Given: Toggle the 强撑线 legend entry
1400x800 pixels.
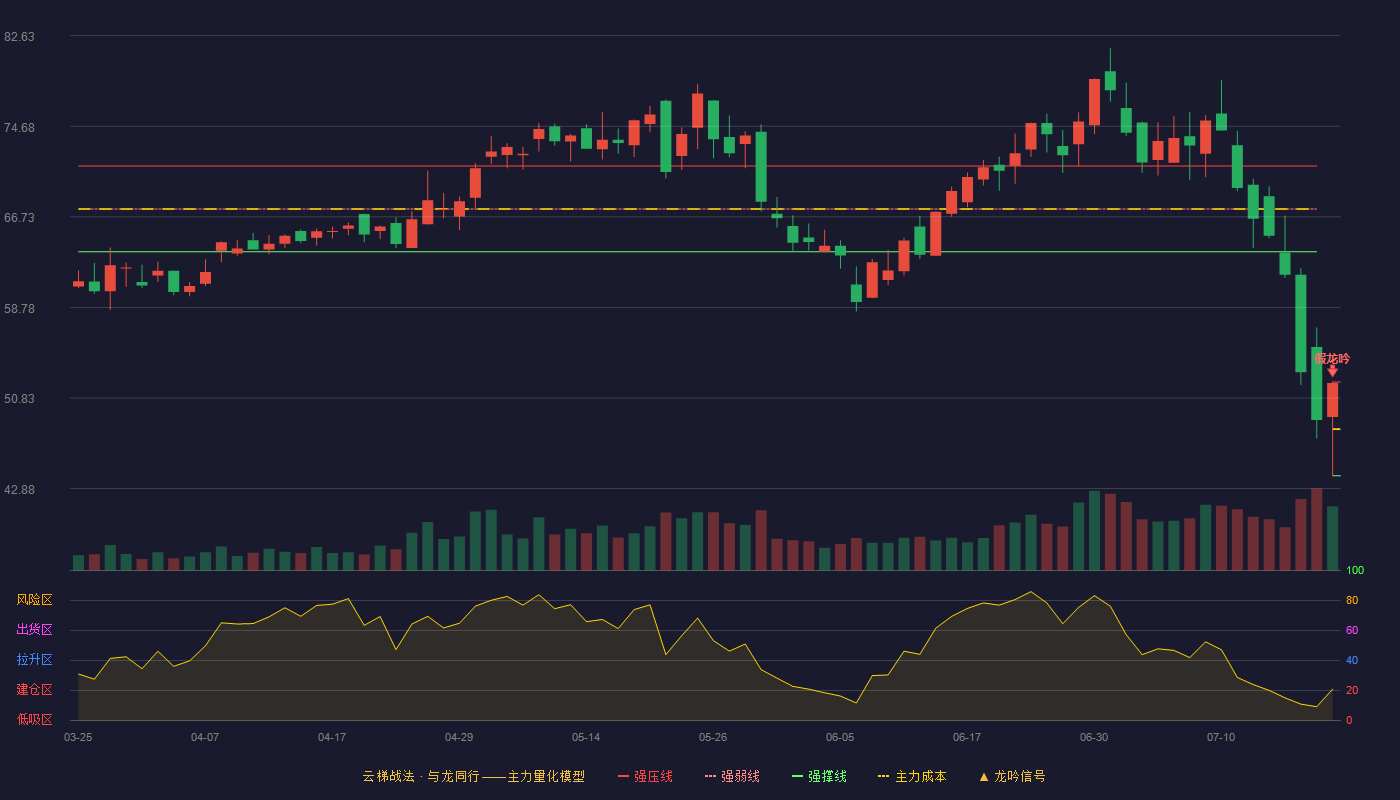Looking at the screenshot, I should (x=819, y=776).
